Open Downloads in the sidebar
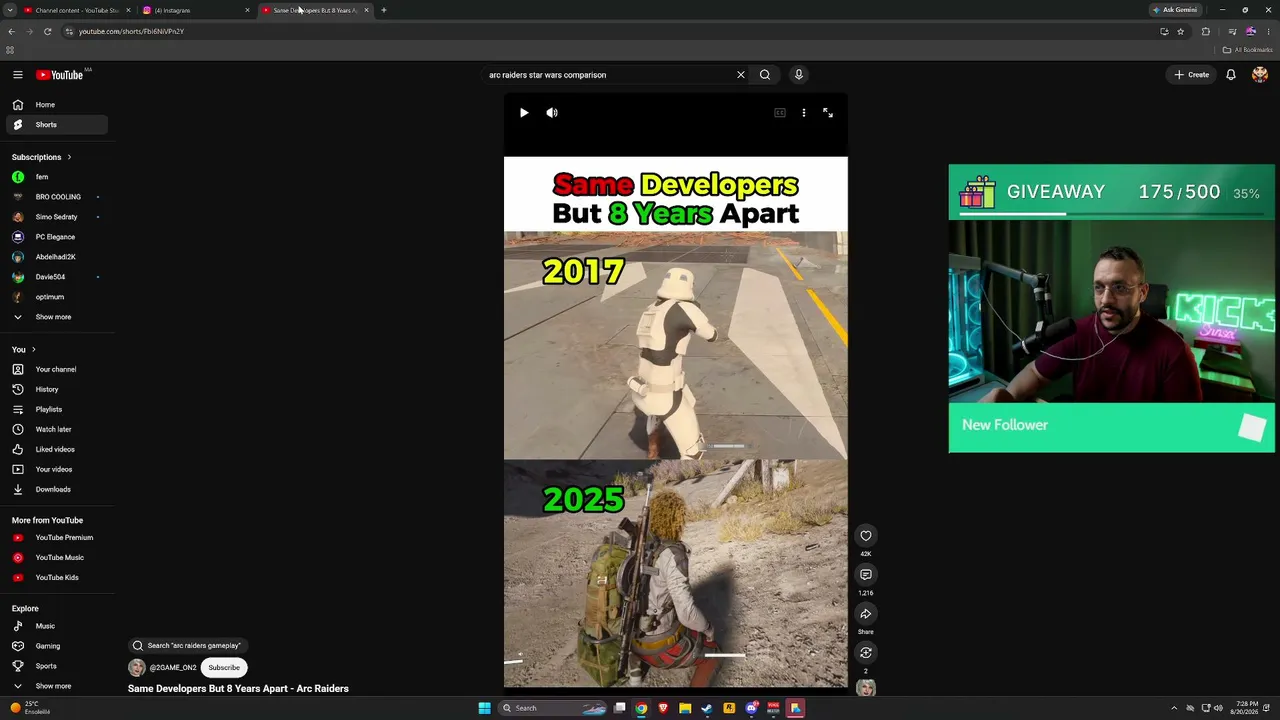 [x=57, y=490]
